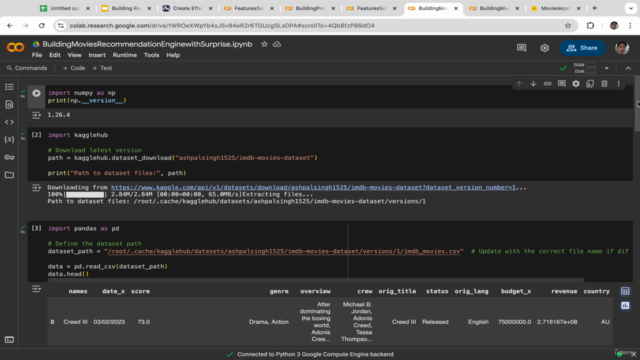Mirror the cell in a tab
The height and width of the screenshot is (360, 640).
click(590, 84)
